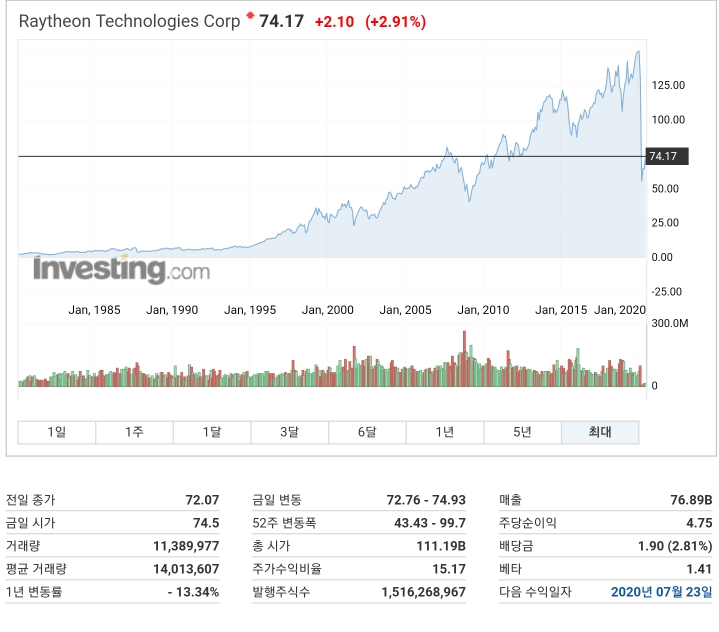Click the Jan, 1985 axis label
This screenshot has height=632, width=719.
coord(94,310)
